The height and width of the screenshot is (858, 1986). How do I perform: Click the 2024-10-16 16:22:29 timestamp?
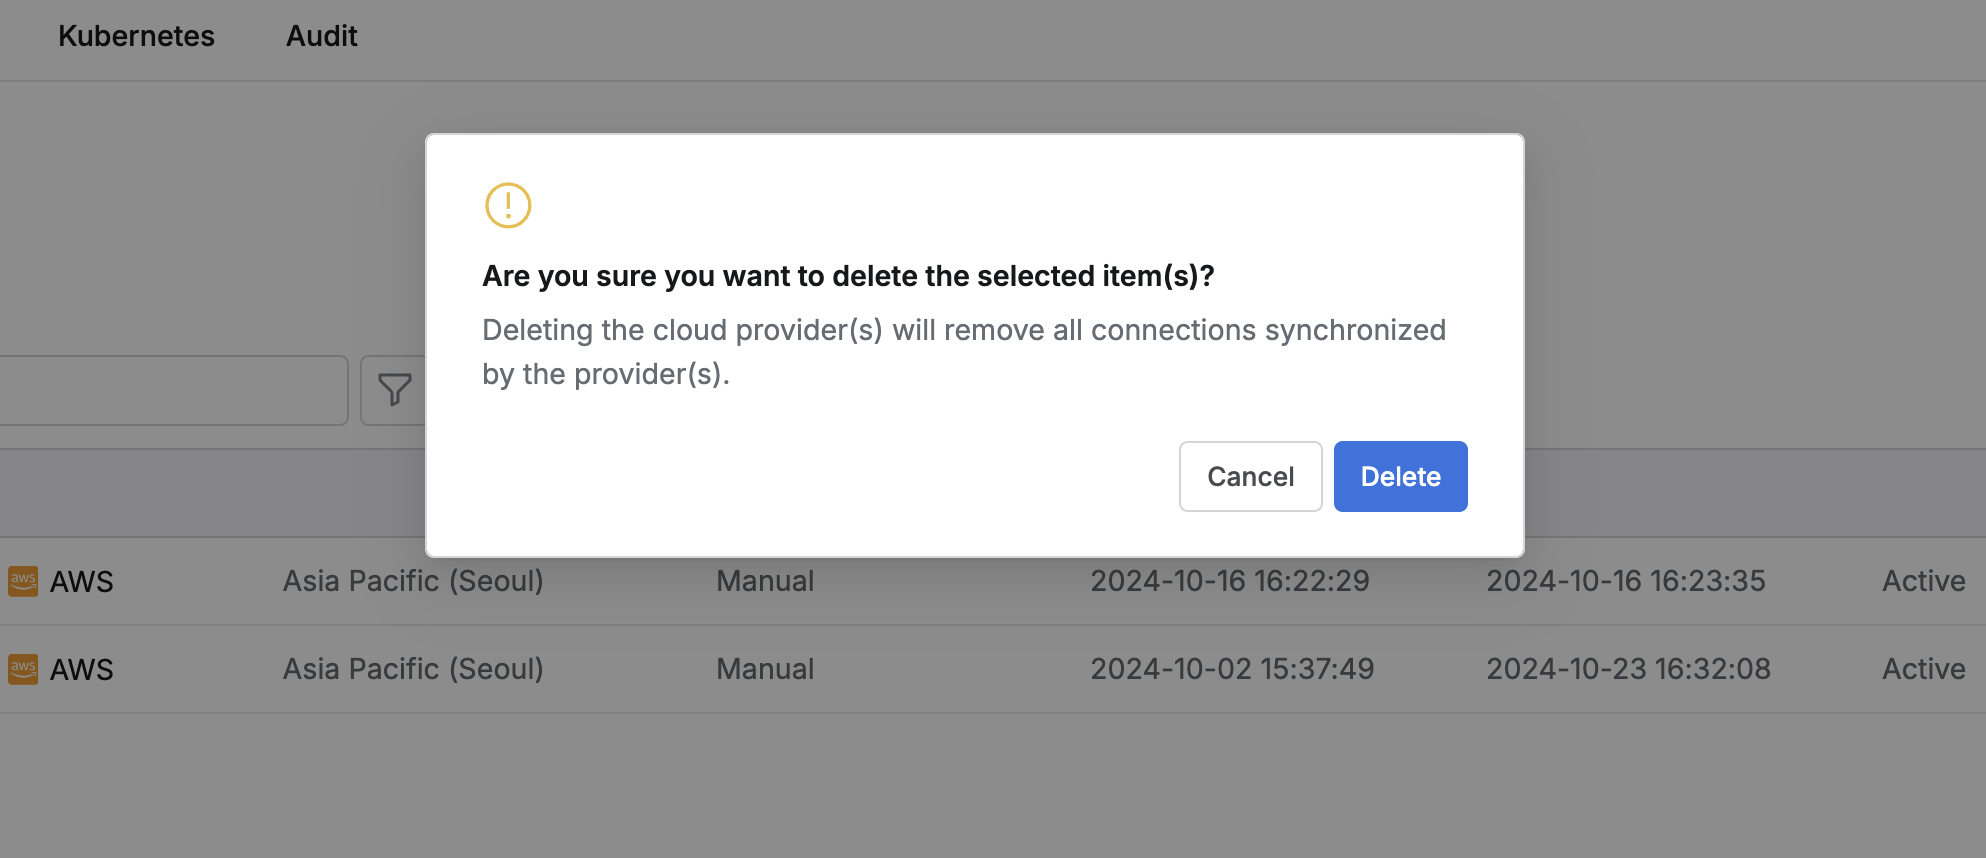click(x=1229, y=581)
